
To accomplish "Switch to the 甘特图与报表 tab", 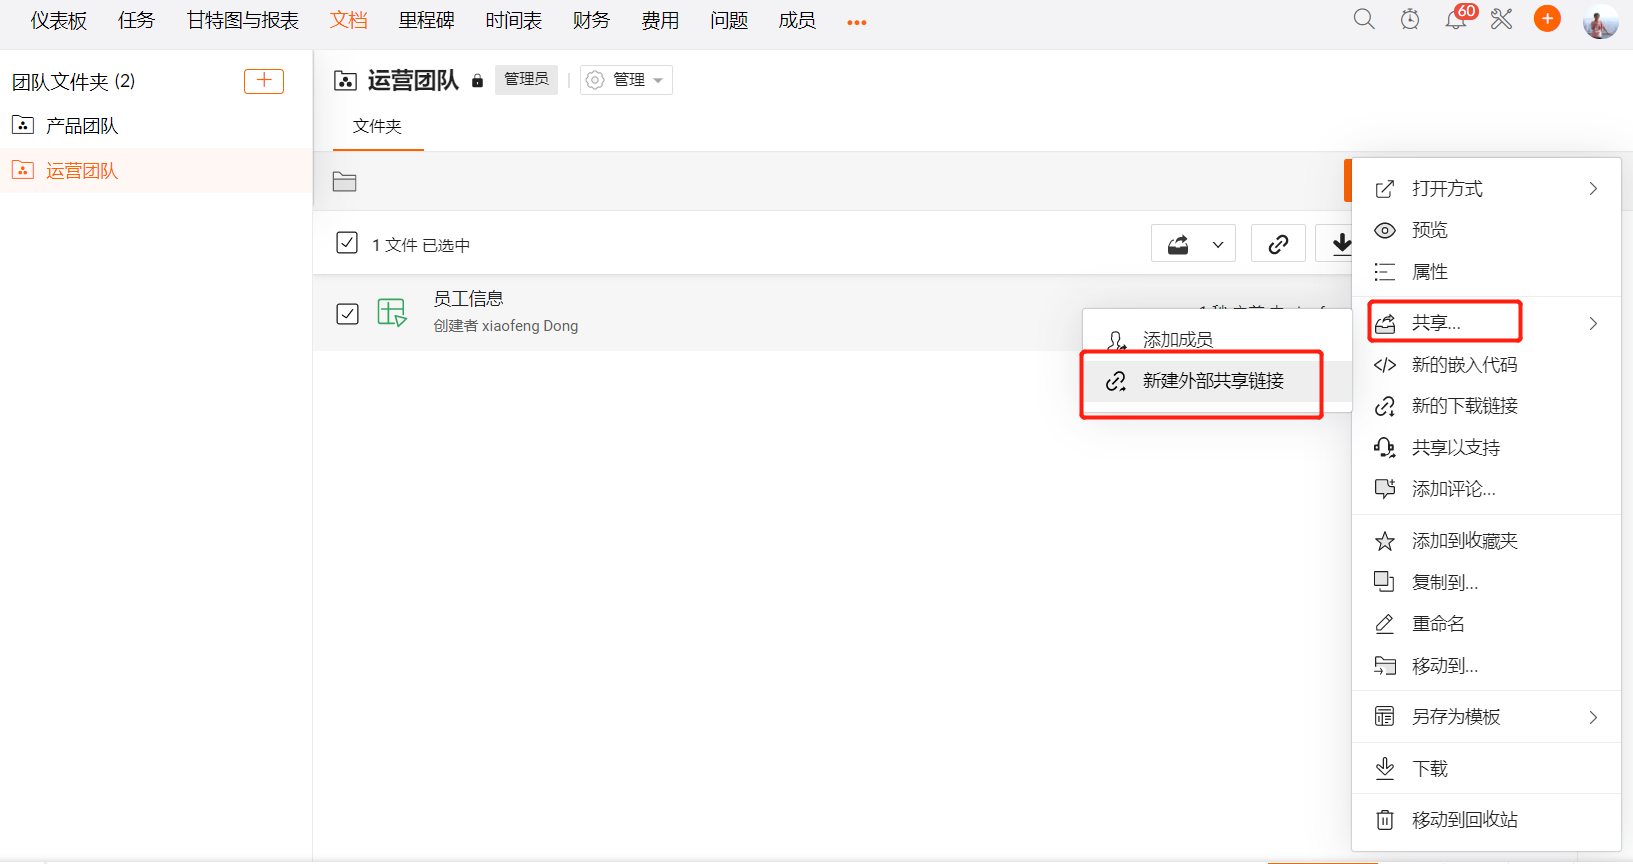I will 243,21.
